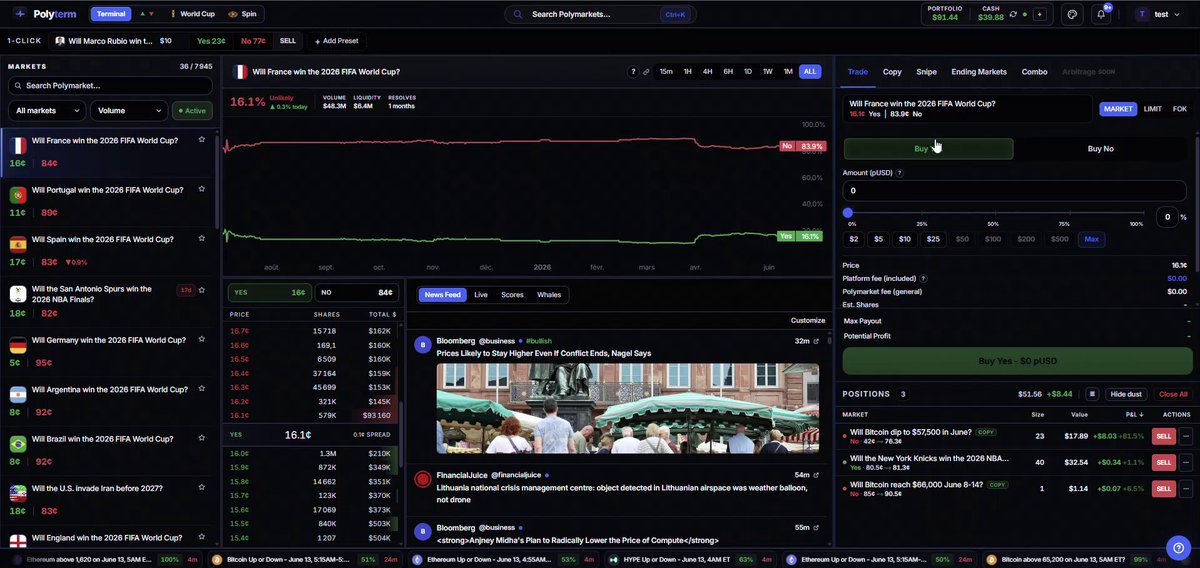Open the Ending Markets tab
This screenshot has height=568, width=1200.
coord(979,72)
